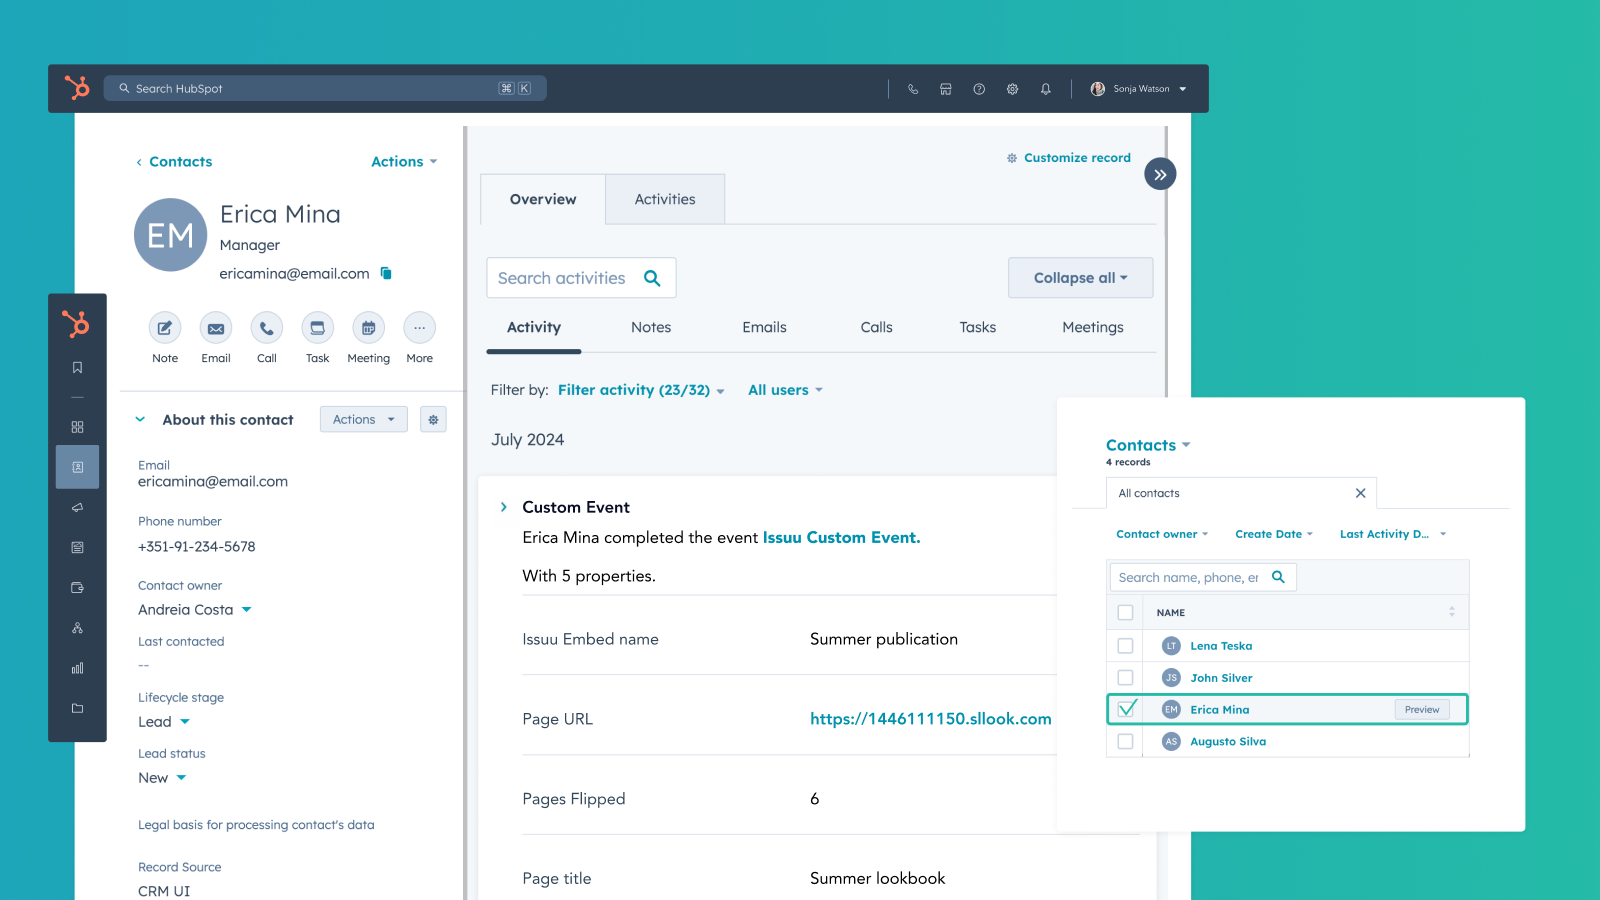Open the Filter activity (23/32) dropdown

click(640, 390)
